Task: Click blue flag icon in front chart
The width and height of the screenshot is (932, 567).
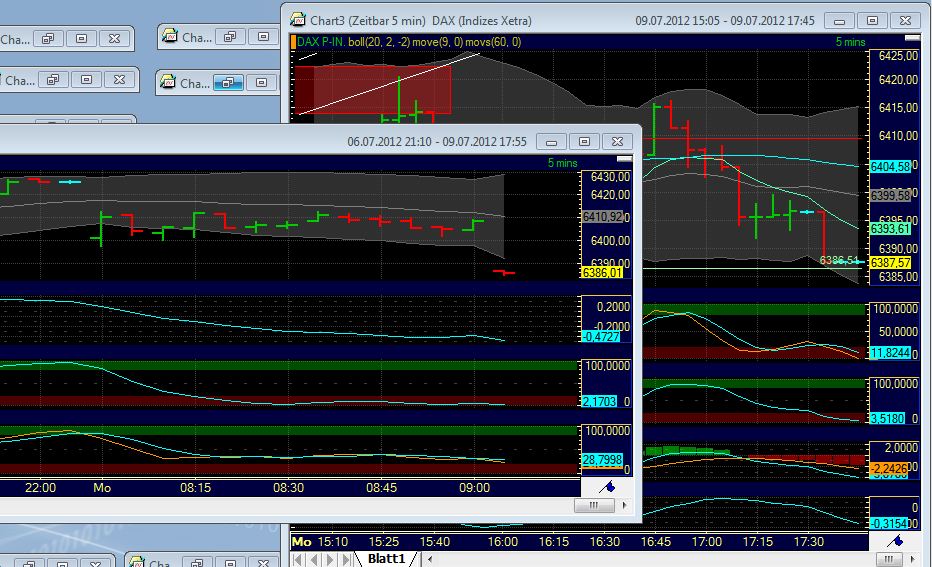Action: (607, 487)
